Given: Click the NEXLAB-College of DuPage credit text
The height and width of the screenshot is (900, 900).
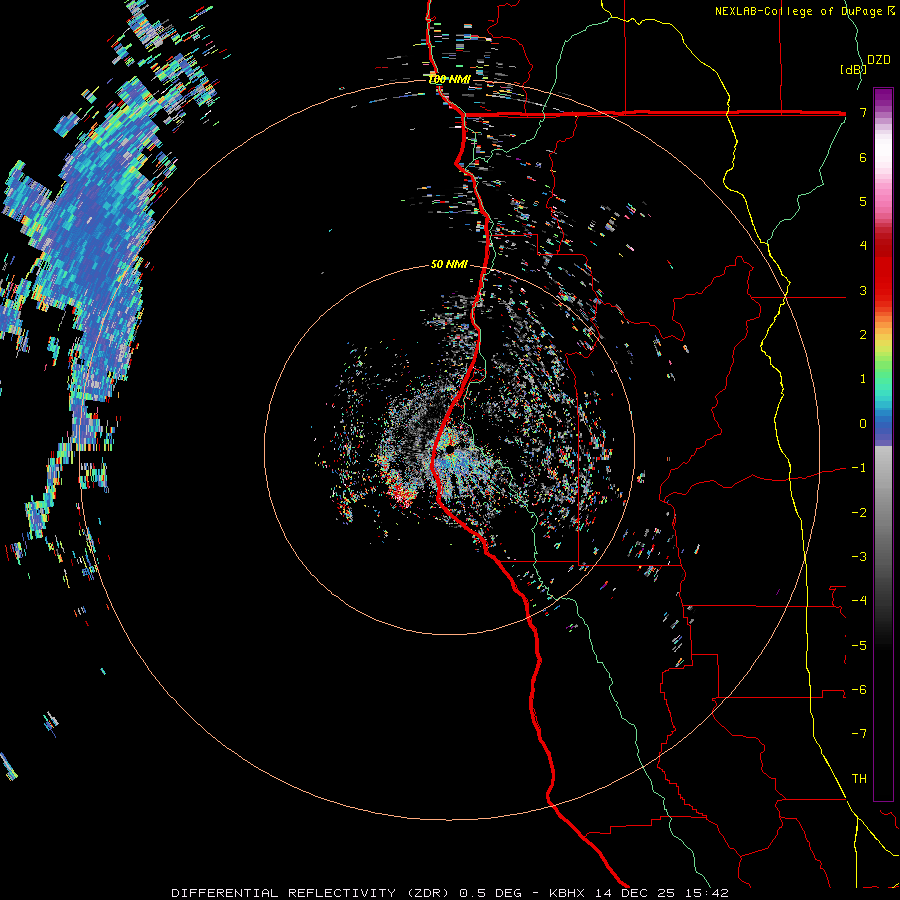Looking at the screenshot, I should (805, 11).
